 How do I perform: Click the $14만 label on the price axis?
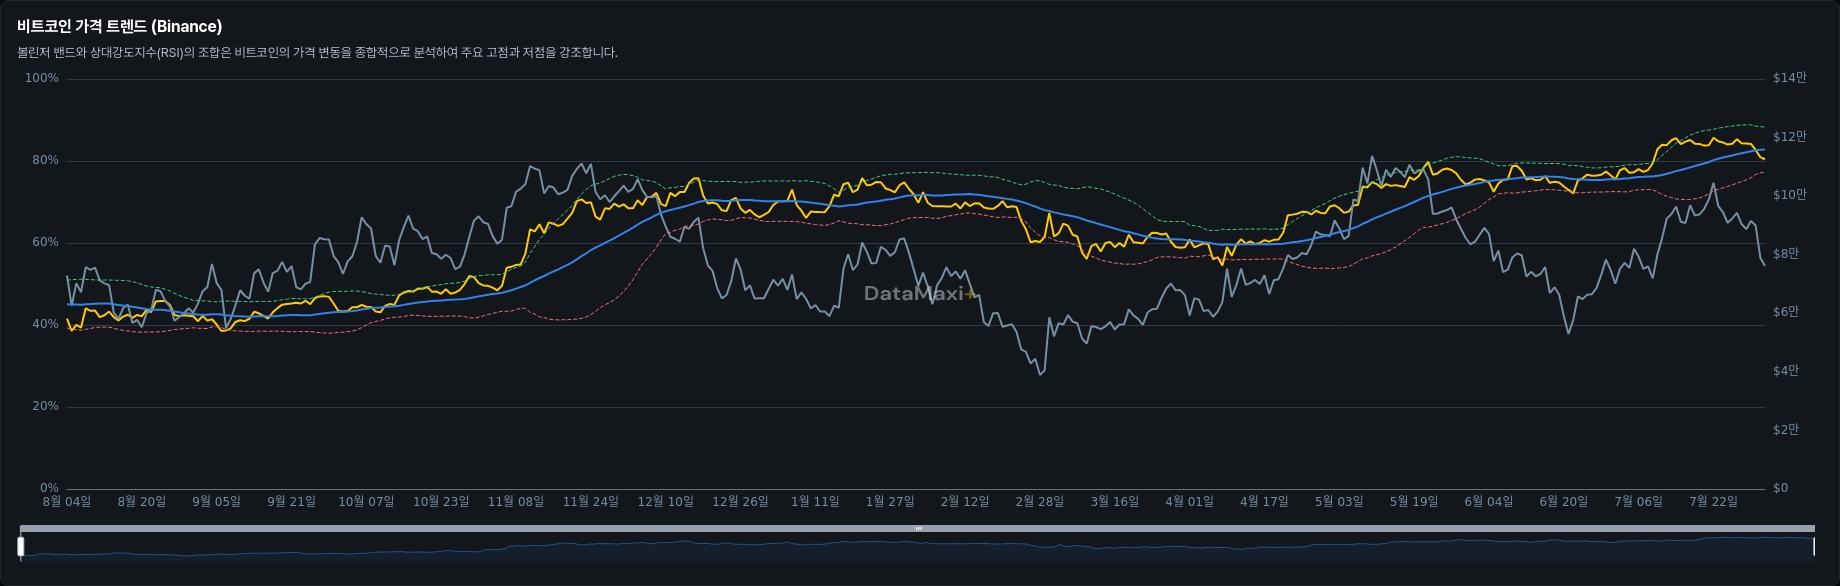point(1790,78)
